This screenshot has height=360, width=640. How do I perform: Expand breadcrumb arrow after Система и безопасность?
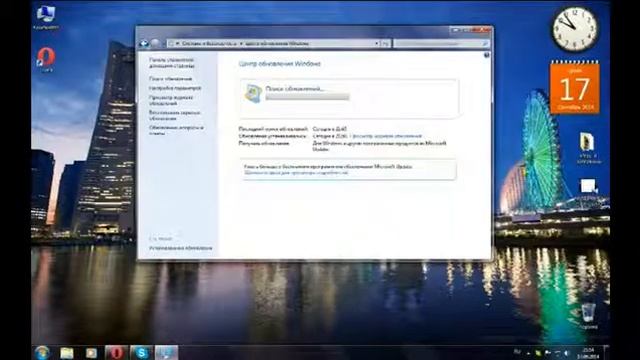pyautogui.click(x=241, y=43)
